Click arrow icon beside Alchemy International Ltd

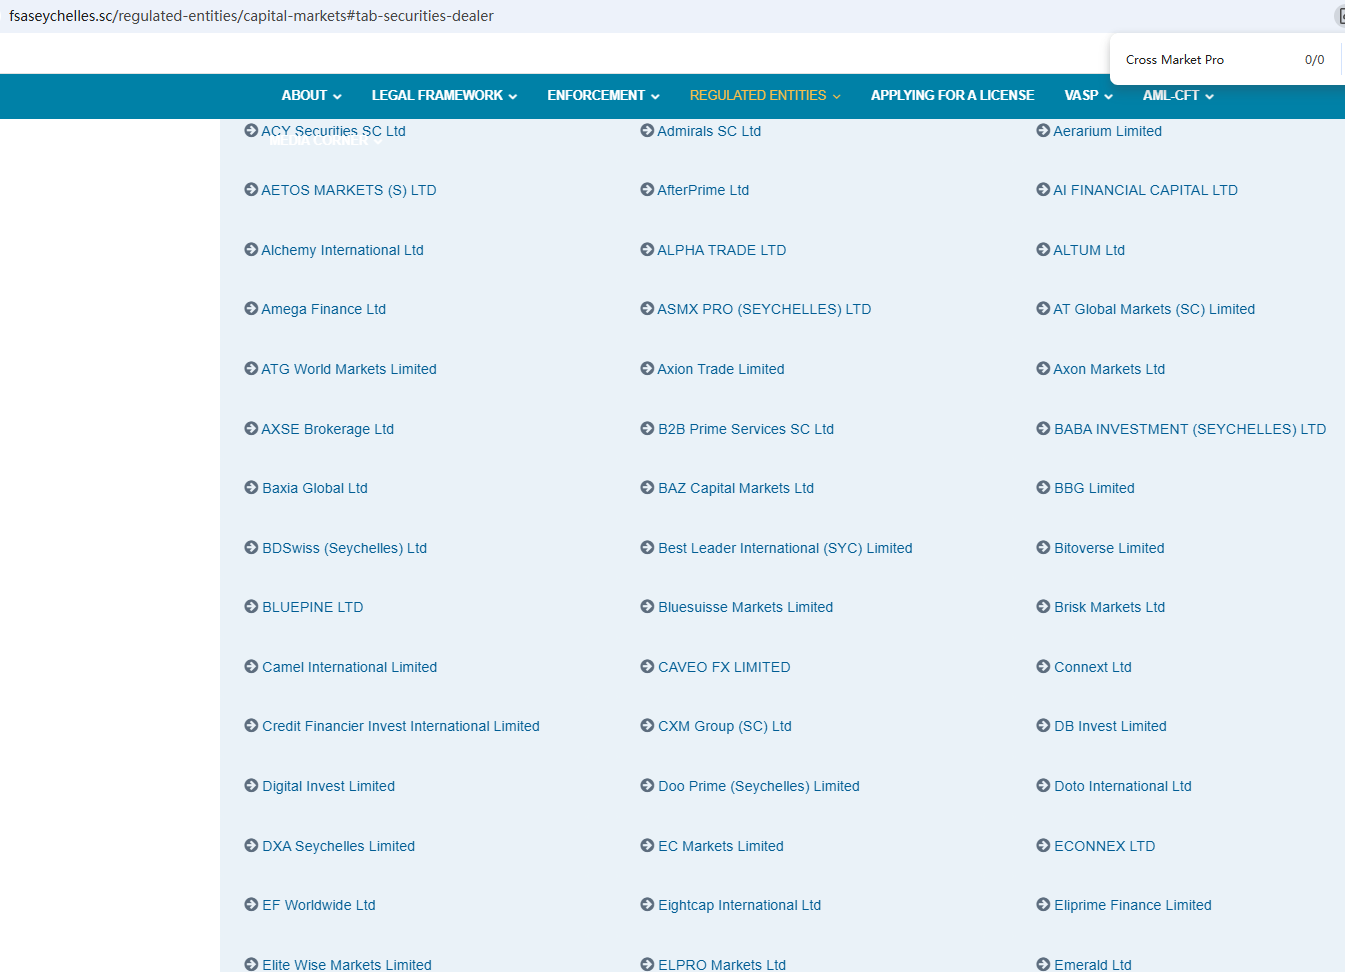[251, 250]
